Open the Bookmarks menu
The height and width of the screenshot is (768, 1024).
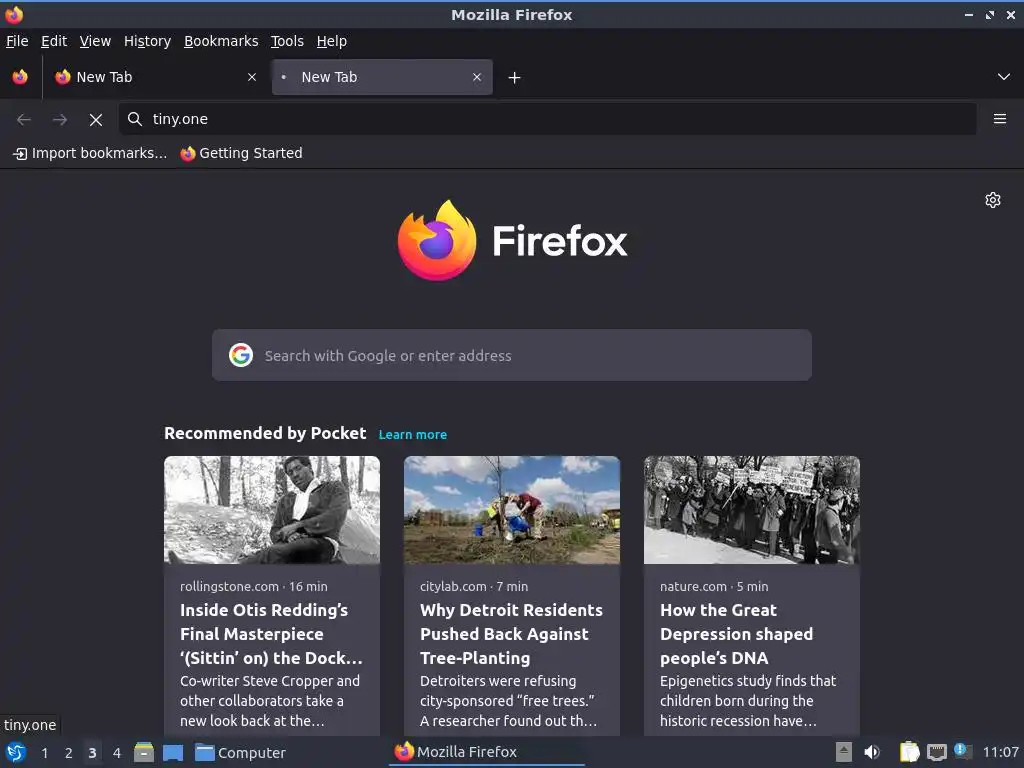[221, 41]
